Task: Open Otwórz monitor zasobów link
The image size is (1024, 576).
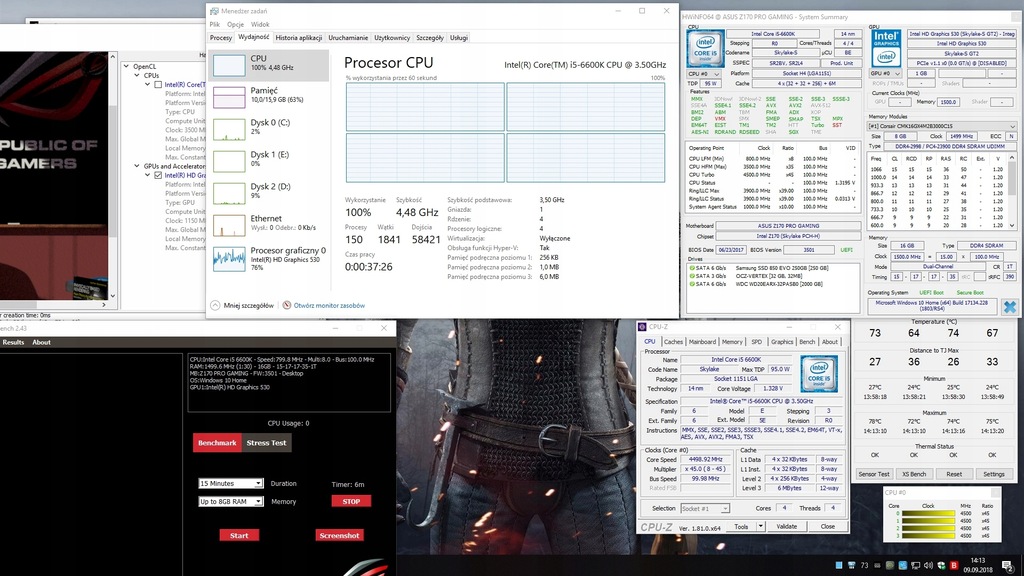Action: pos(329,305)
